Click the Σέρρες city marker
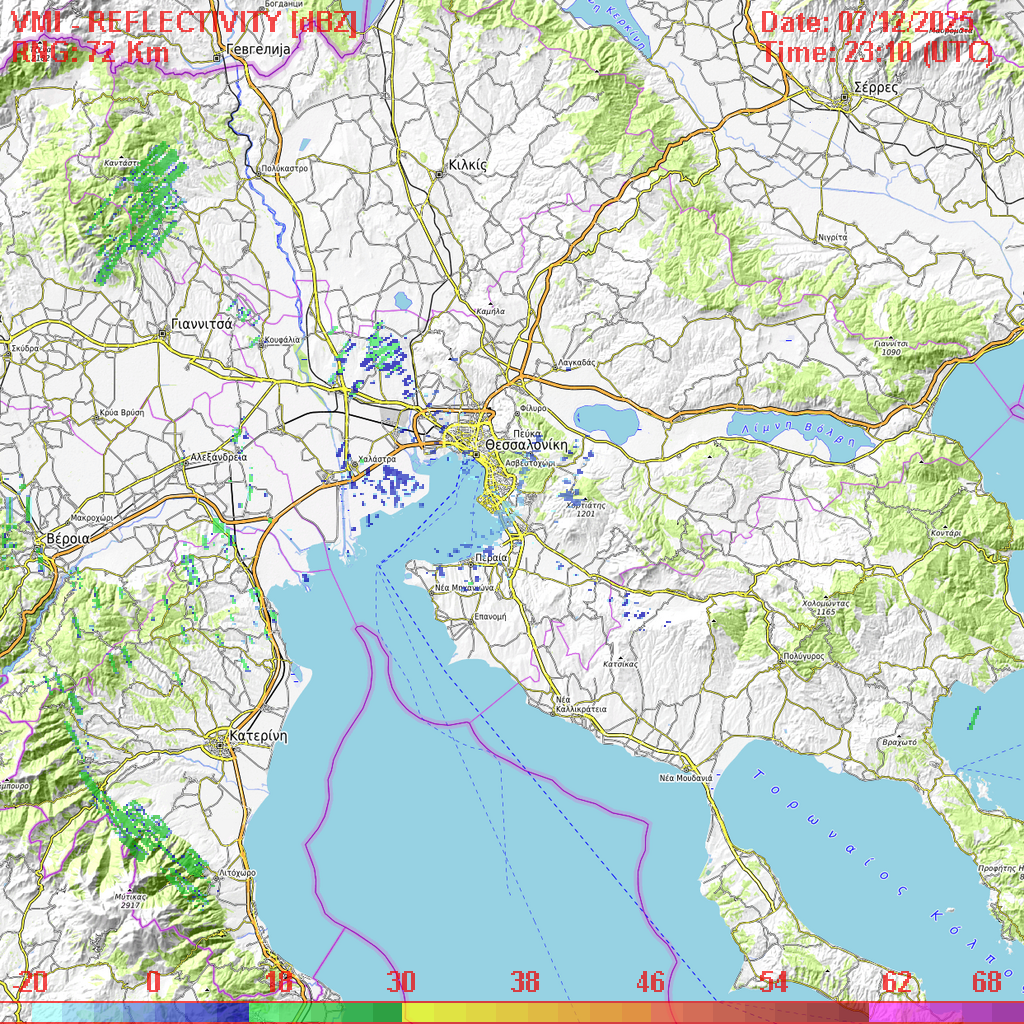1024x1024 pixels. tap(845, 97)
